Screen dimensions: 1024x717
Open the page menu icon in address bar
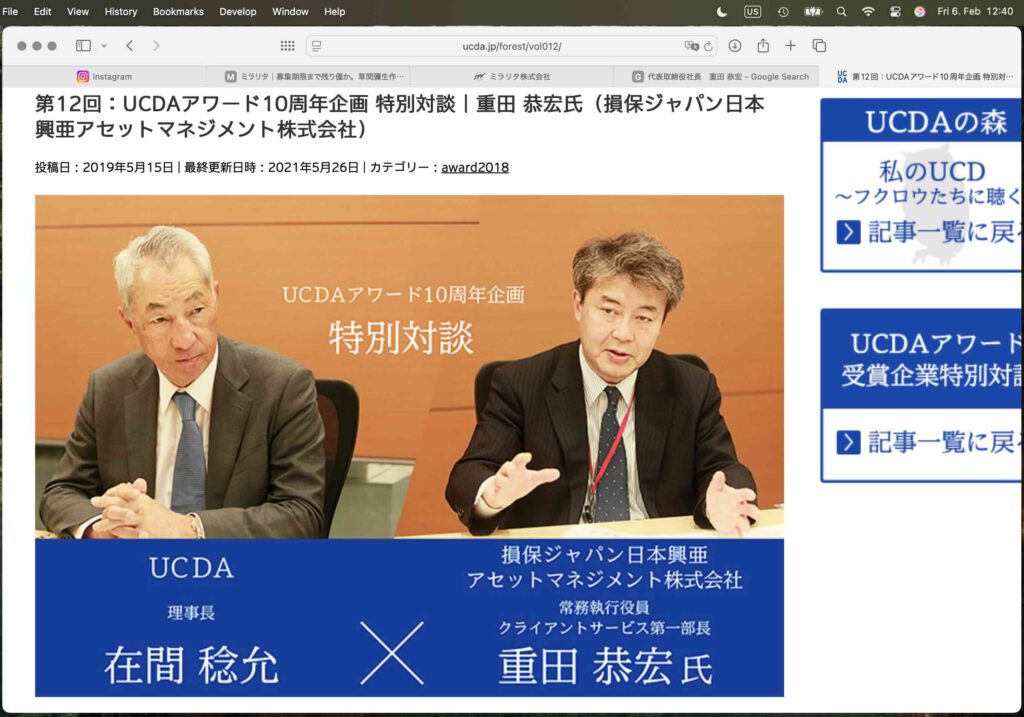tap(317, 46)
